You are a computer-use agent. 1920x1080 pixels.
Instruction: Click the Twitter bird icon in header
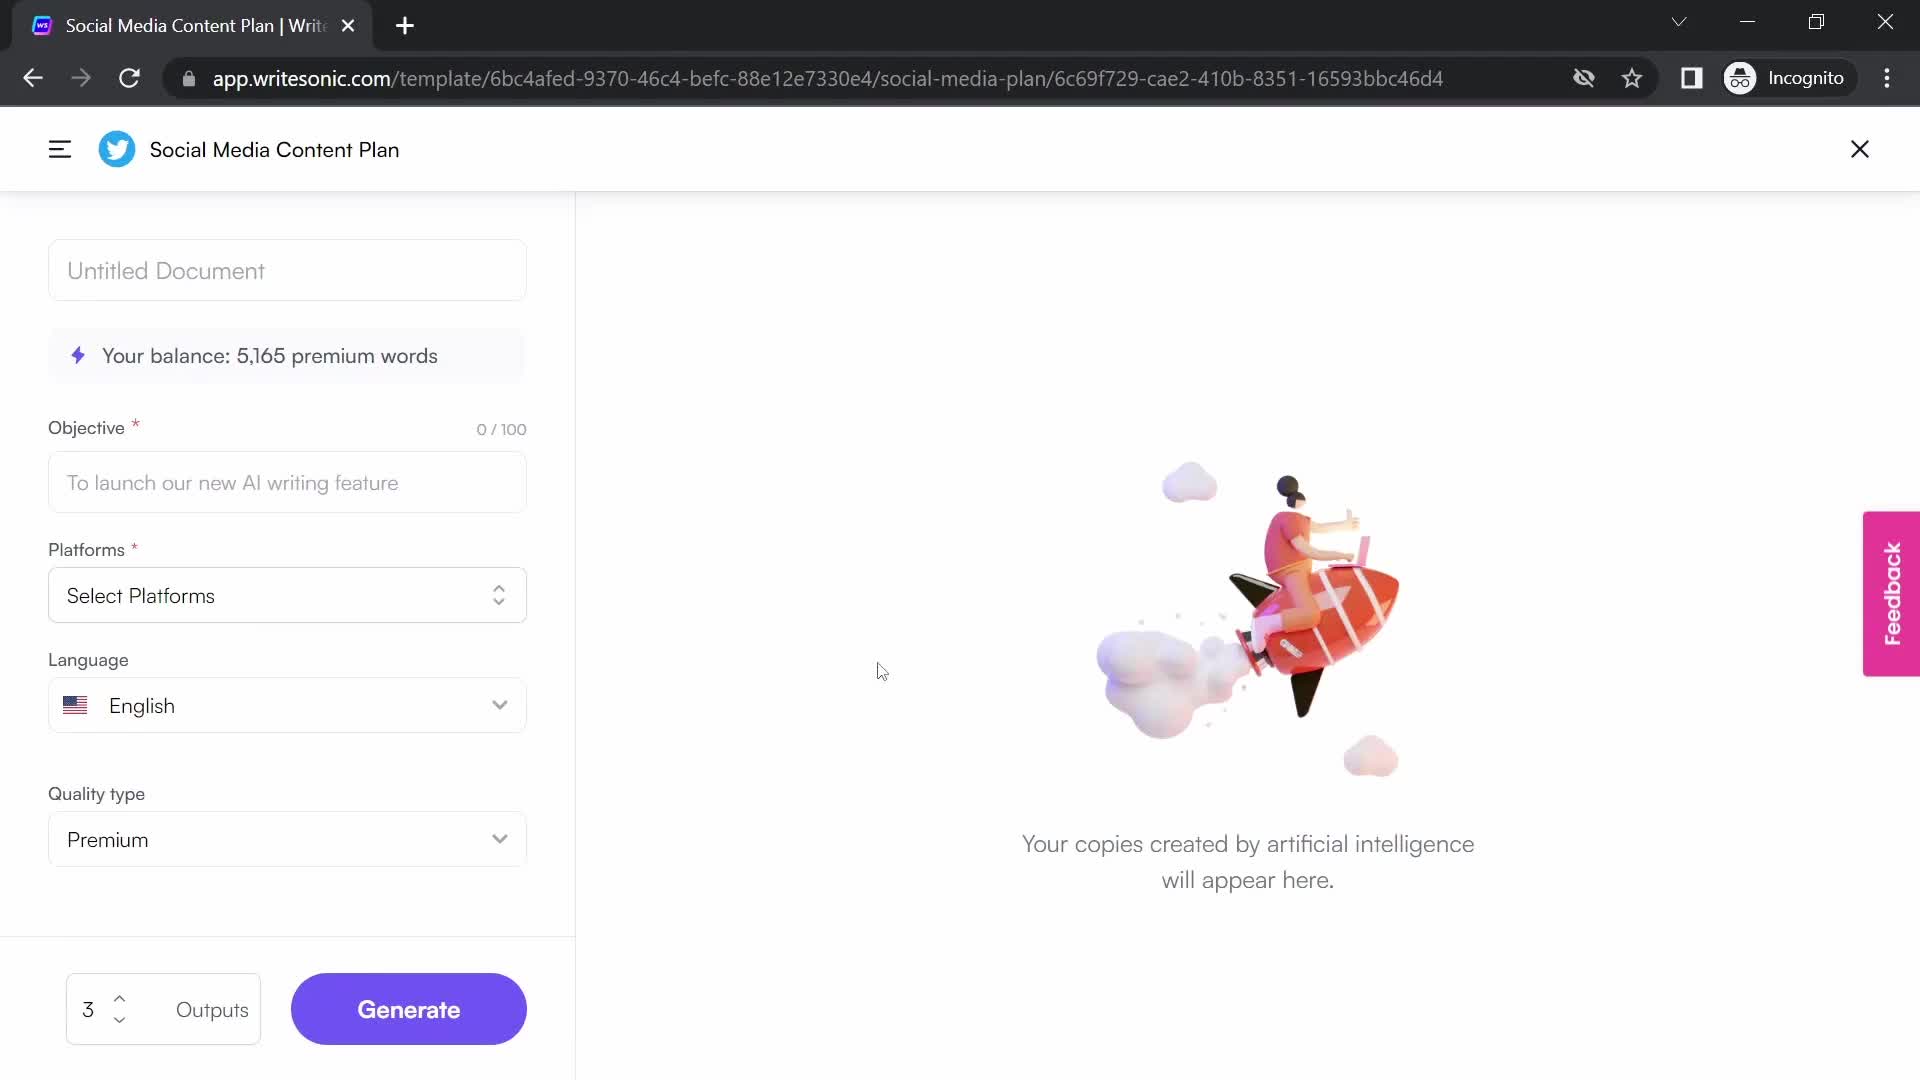point(116,149)
